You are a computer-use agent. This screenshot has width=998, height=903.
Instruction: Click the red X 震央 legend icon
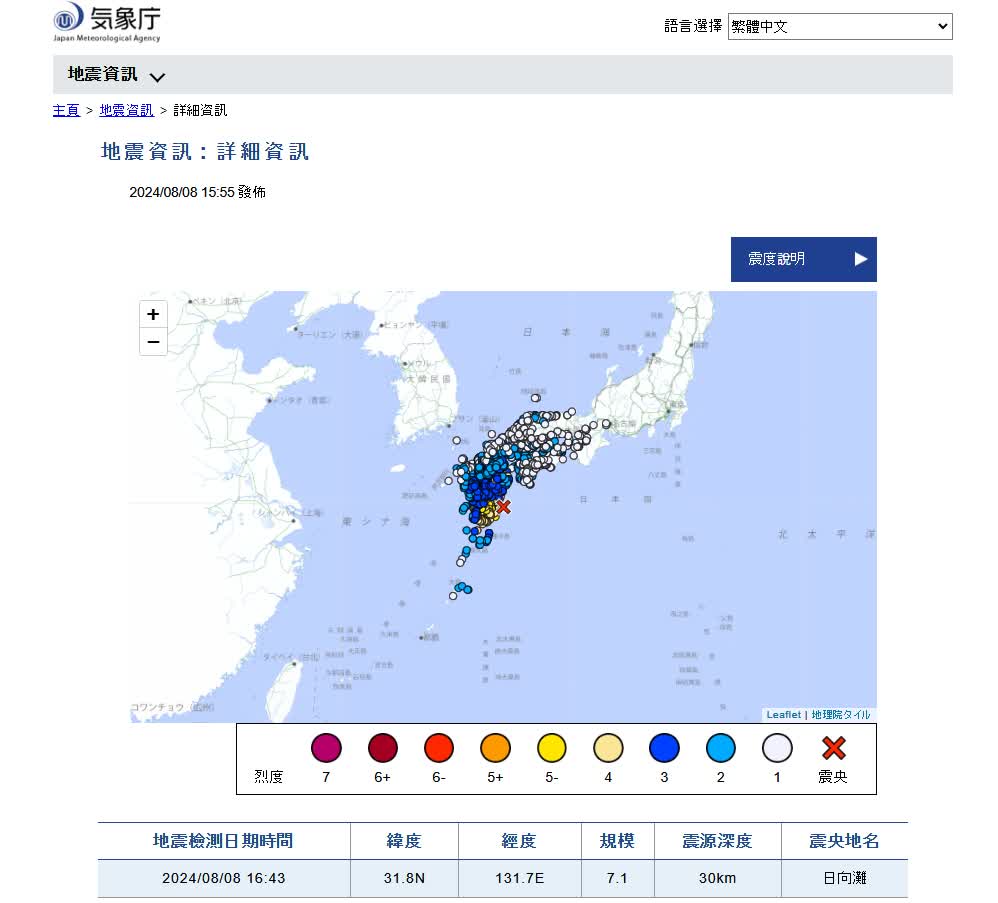click(x=833, y=748)
